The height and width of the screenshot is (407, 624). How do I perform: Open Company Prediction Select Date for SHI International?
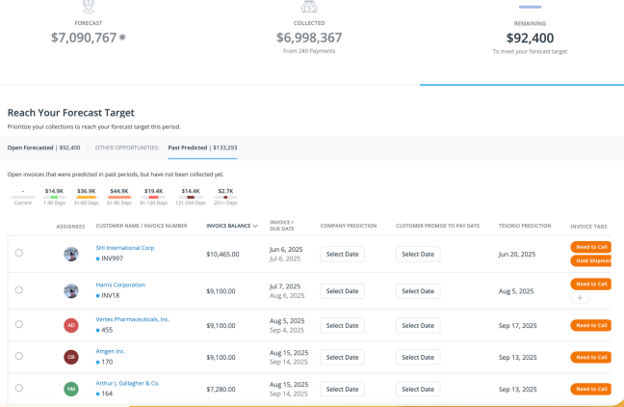pyautogui.click(x=342, y=254)
